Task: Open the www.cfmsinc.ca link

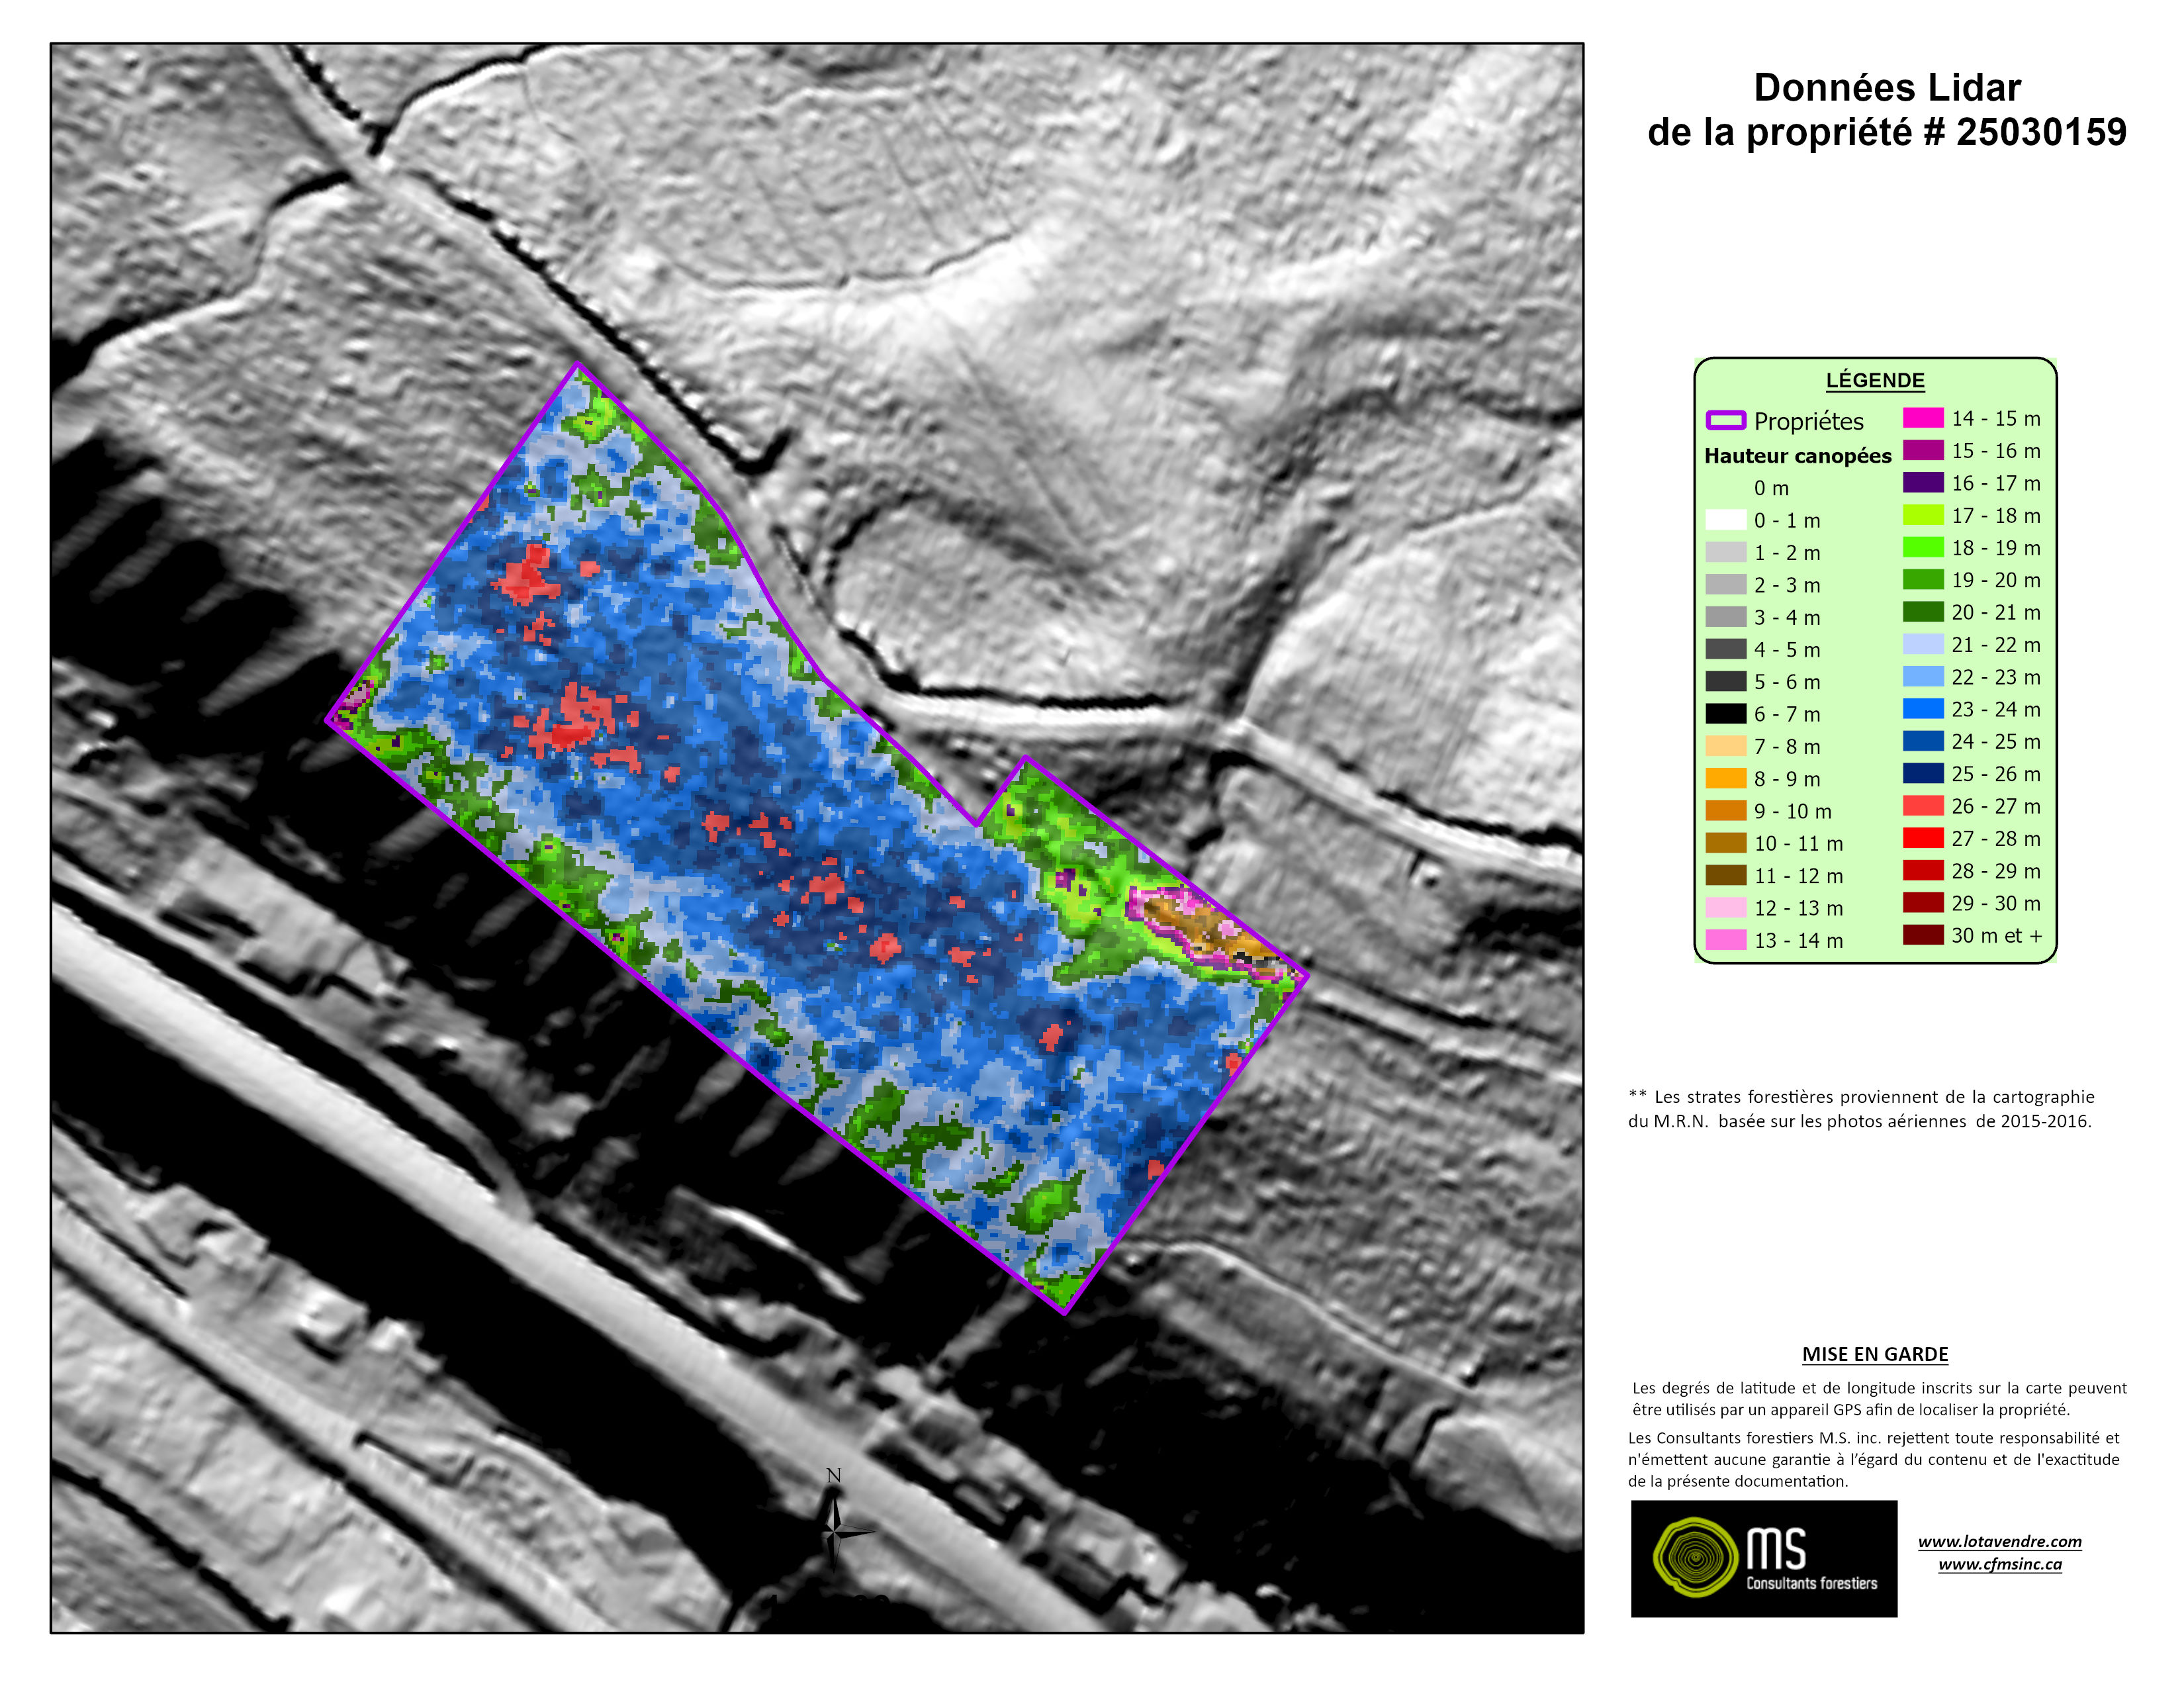Action: click(x=1999, y=1564)
